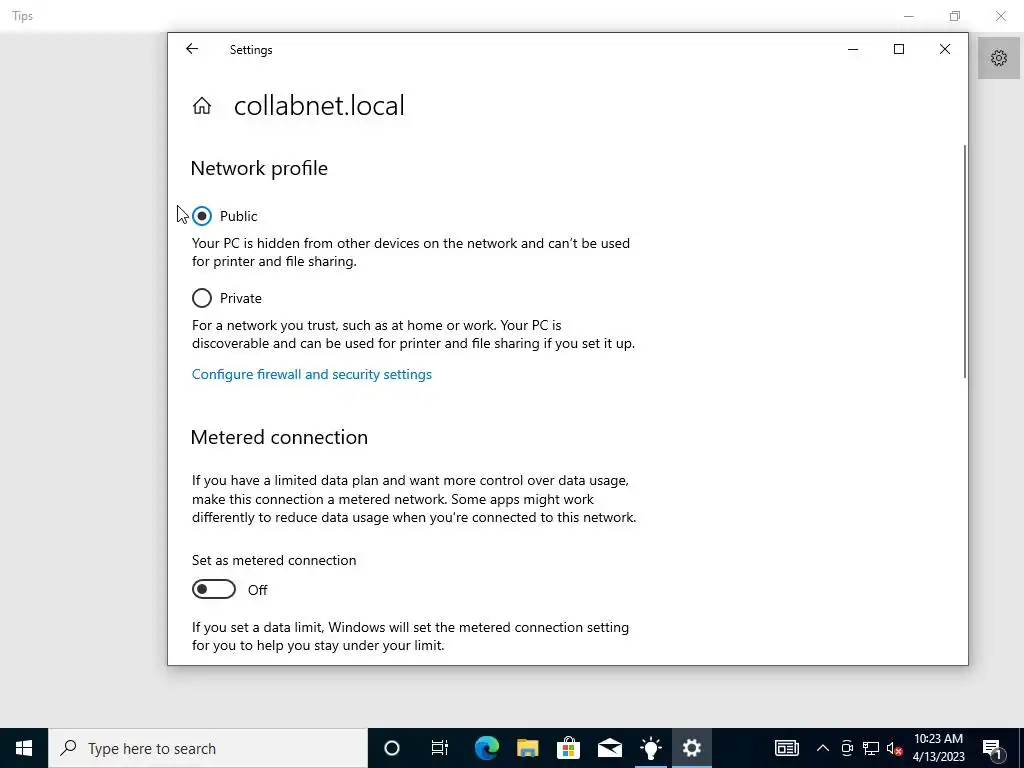Open Cortana circle icon on taskbar
Screen dimensions: 1024x768
click(392, 748)
